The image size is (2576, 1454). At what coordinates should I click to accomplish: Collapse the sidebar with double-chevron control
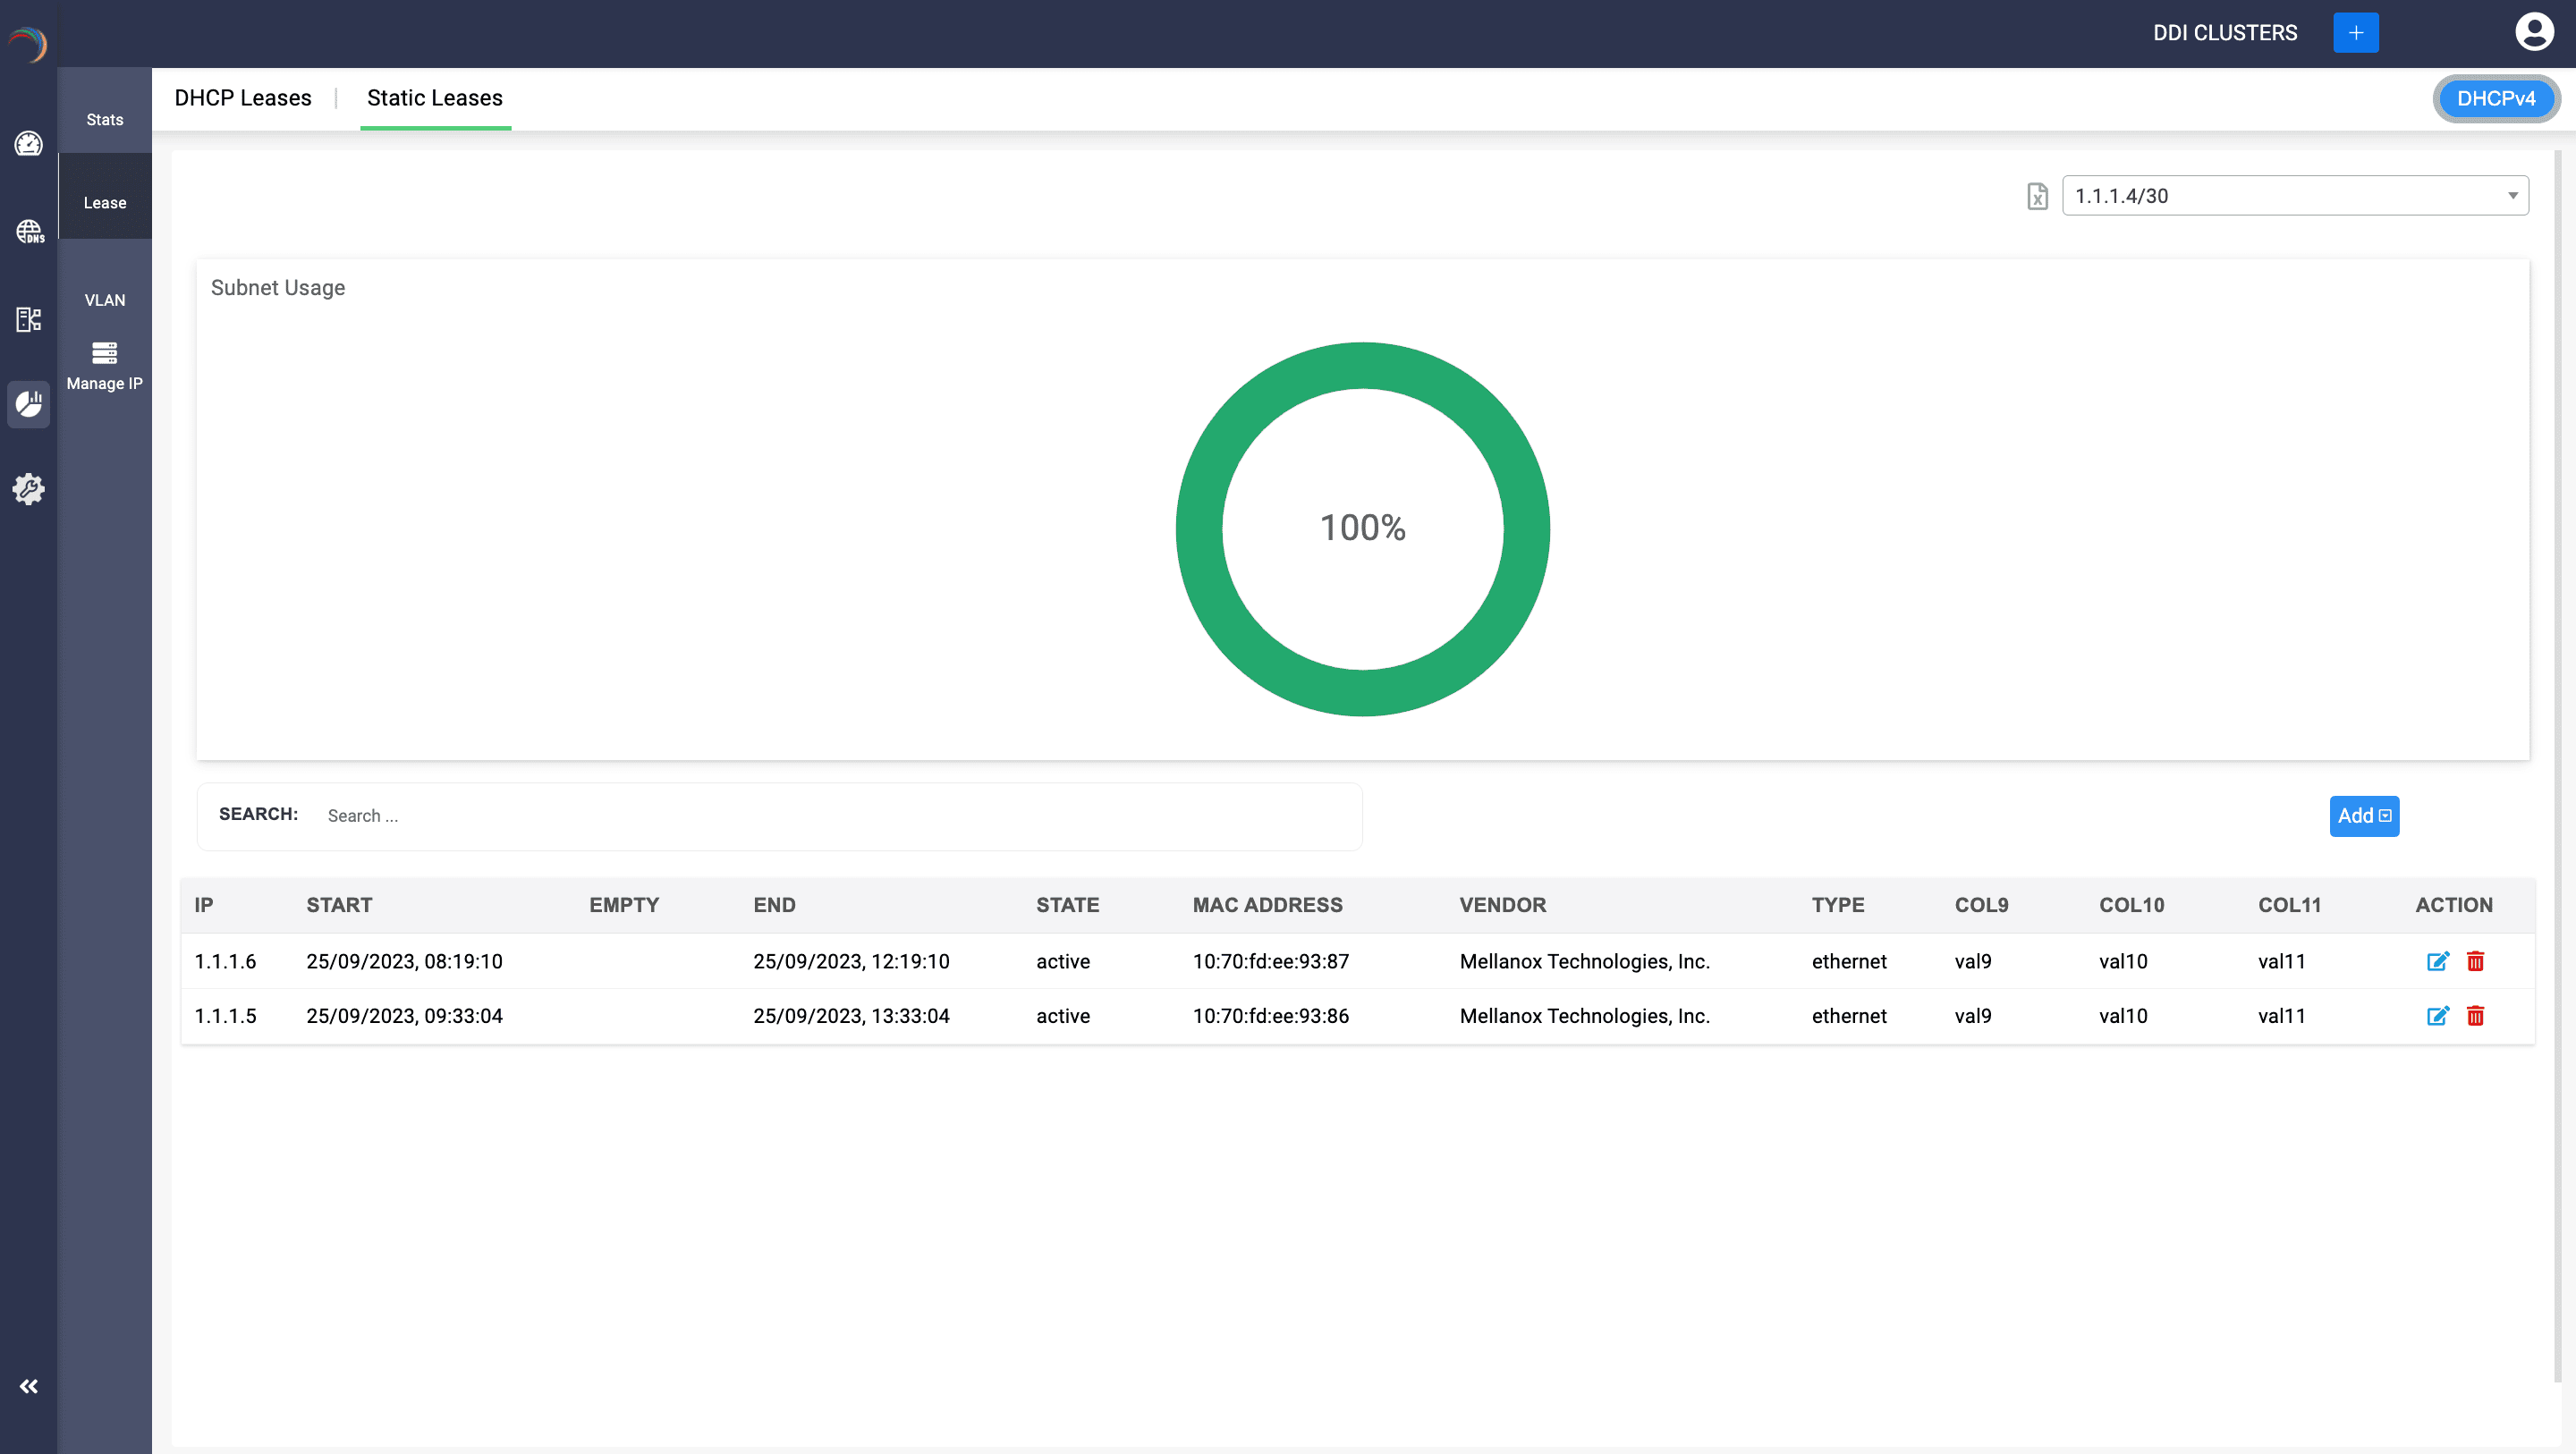pos(28,1386)
